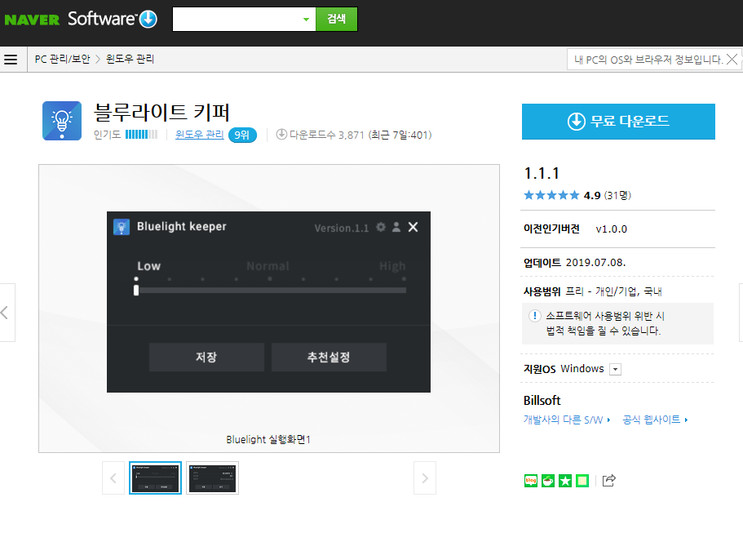
Task: Share to Naver cafe icon
Action: pyautogui.click(x=548, y=481)
